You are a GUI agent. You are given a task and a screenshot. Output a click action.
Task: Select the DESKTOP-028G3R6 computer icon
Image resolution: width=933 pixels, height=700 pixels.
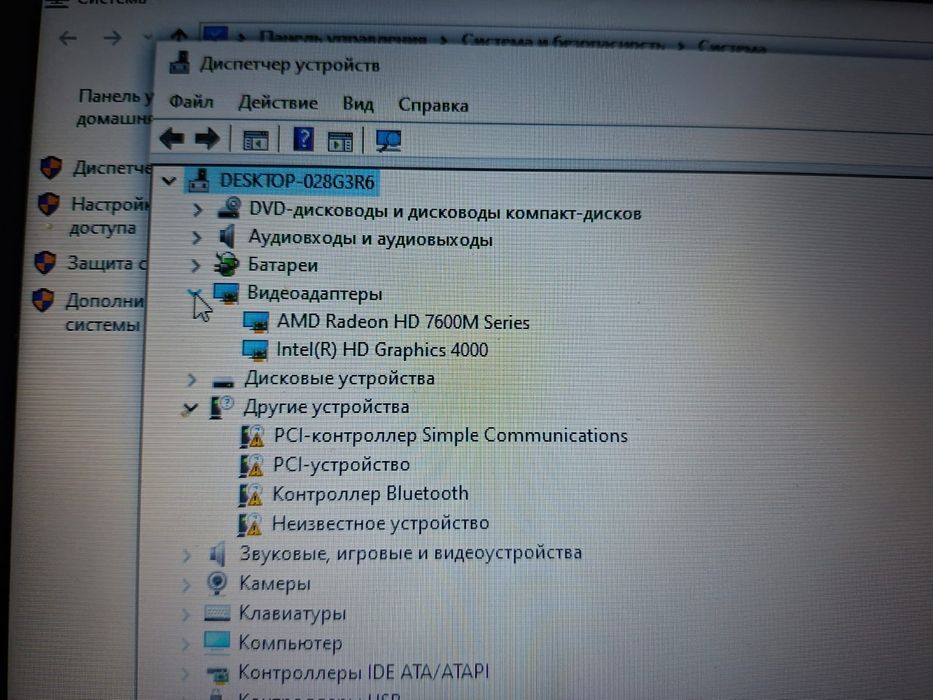tap(199, 180)
